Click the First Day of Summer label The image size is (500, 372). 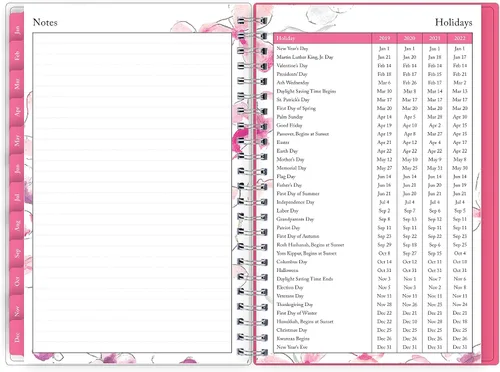pyautogui.click(x=298, y=194)
